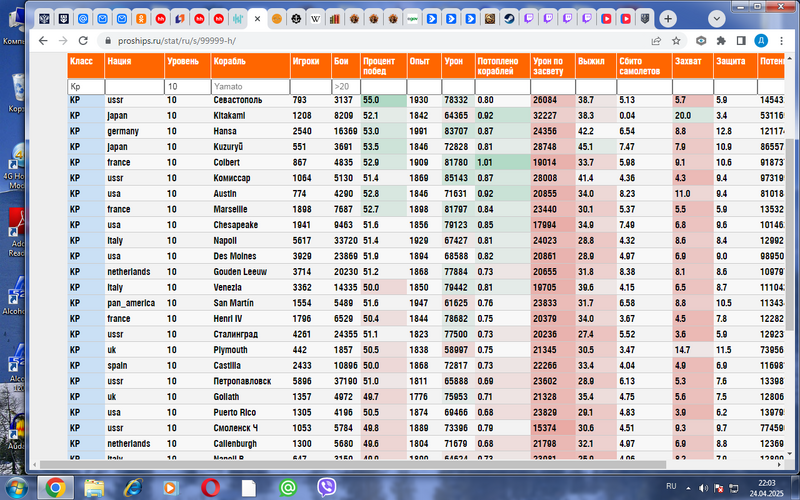
Task: Select the Colbert row ship name
Action: coord(227,162)
